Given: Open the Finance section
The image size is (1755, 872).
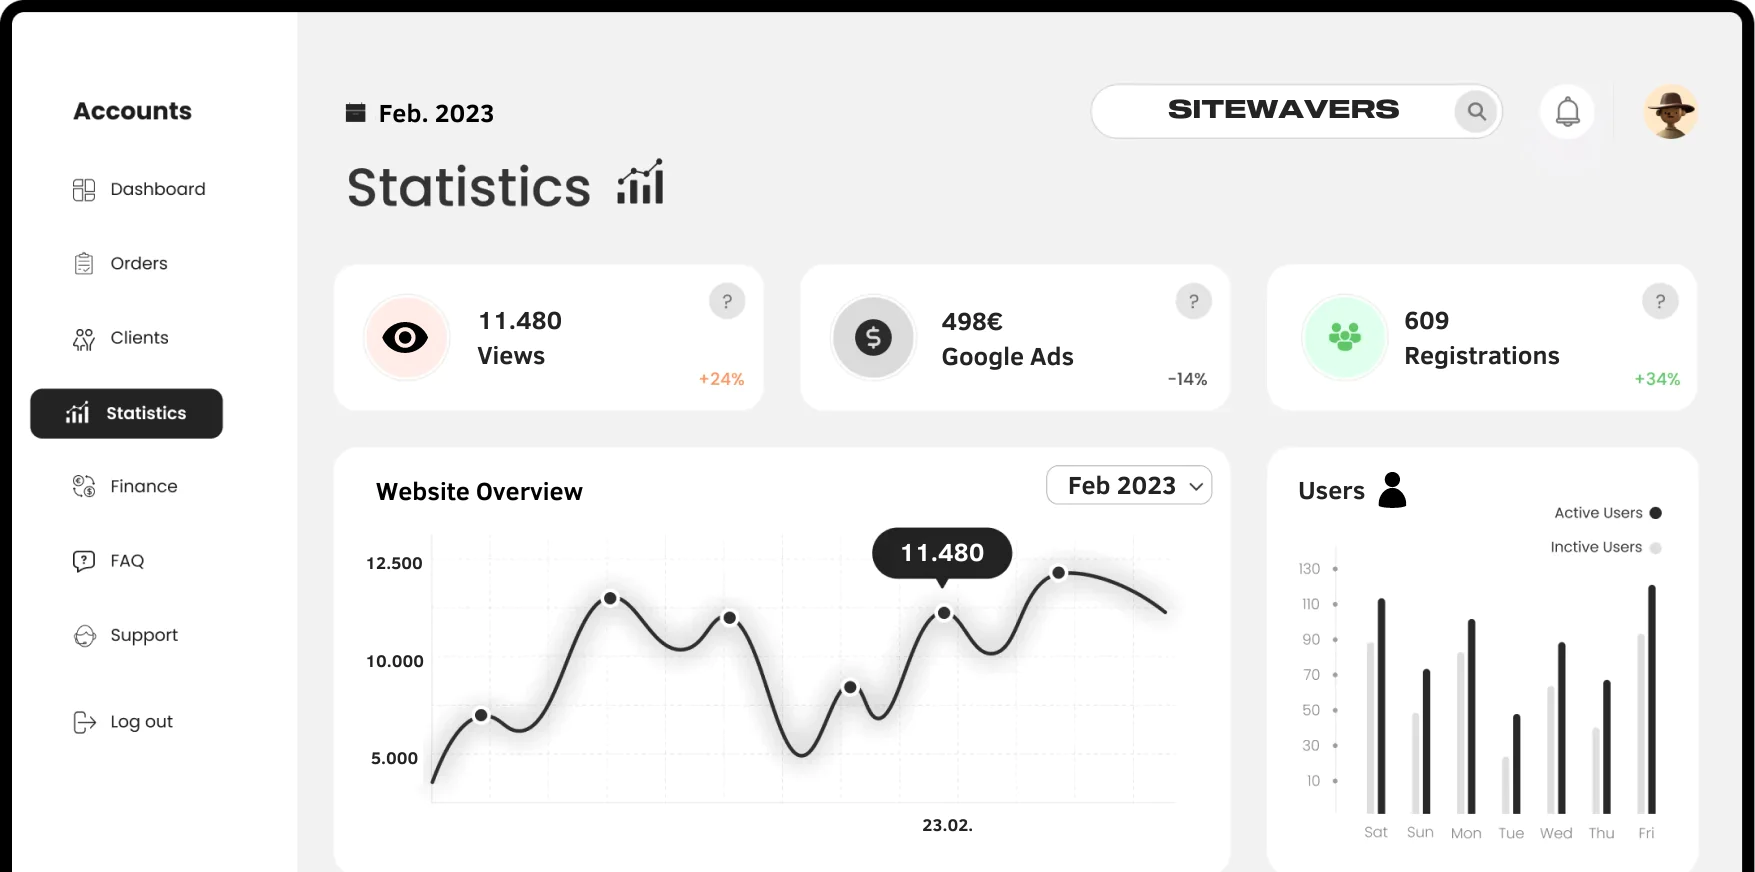Looking at the screenshot, I should [125, 486].
